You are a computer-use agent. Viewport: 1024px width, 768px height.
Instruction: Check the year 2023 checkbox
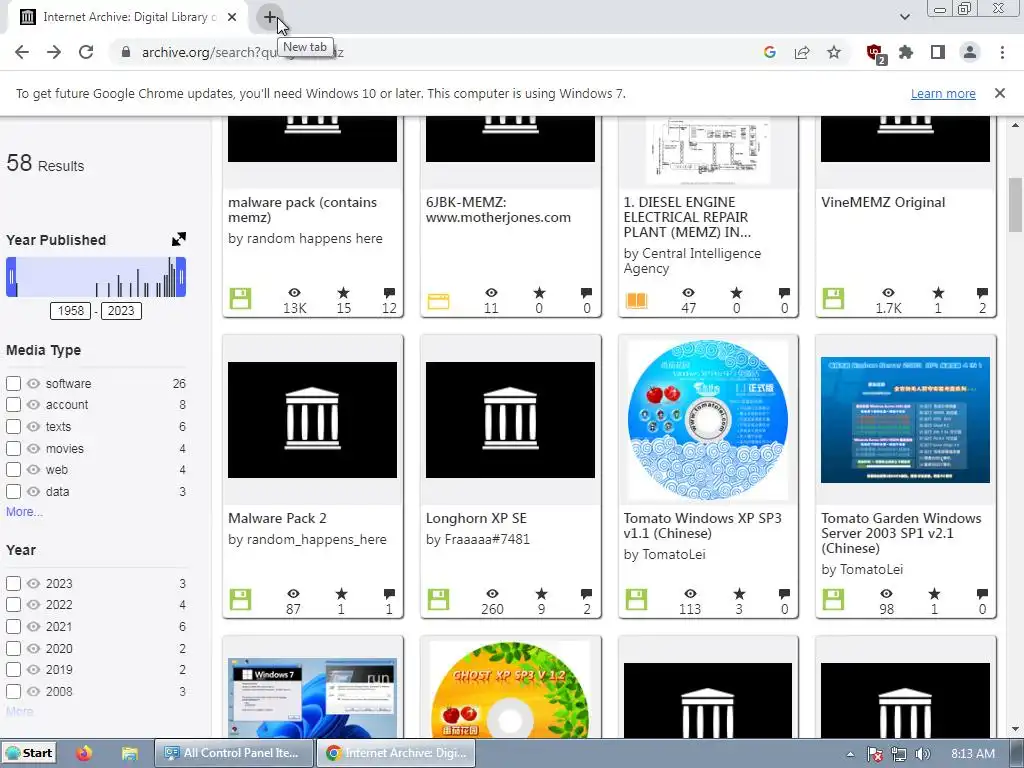pyautogui.click(x=13, y=583)
